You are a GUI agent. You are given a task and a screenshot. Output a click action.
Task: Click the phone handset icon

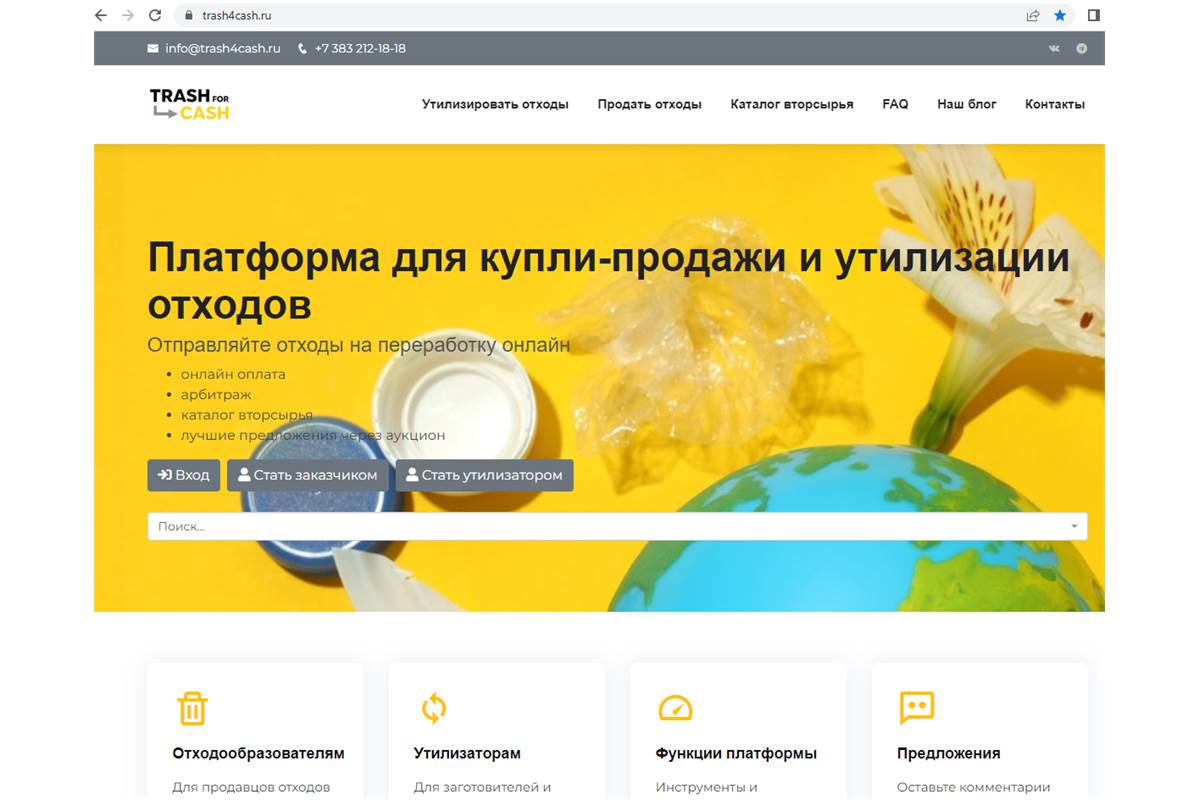302,48
